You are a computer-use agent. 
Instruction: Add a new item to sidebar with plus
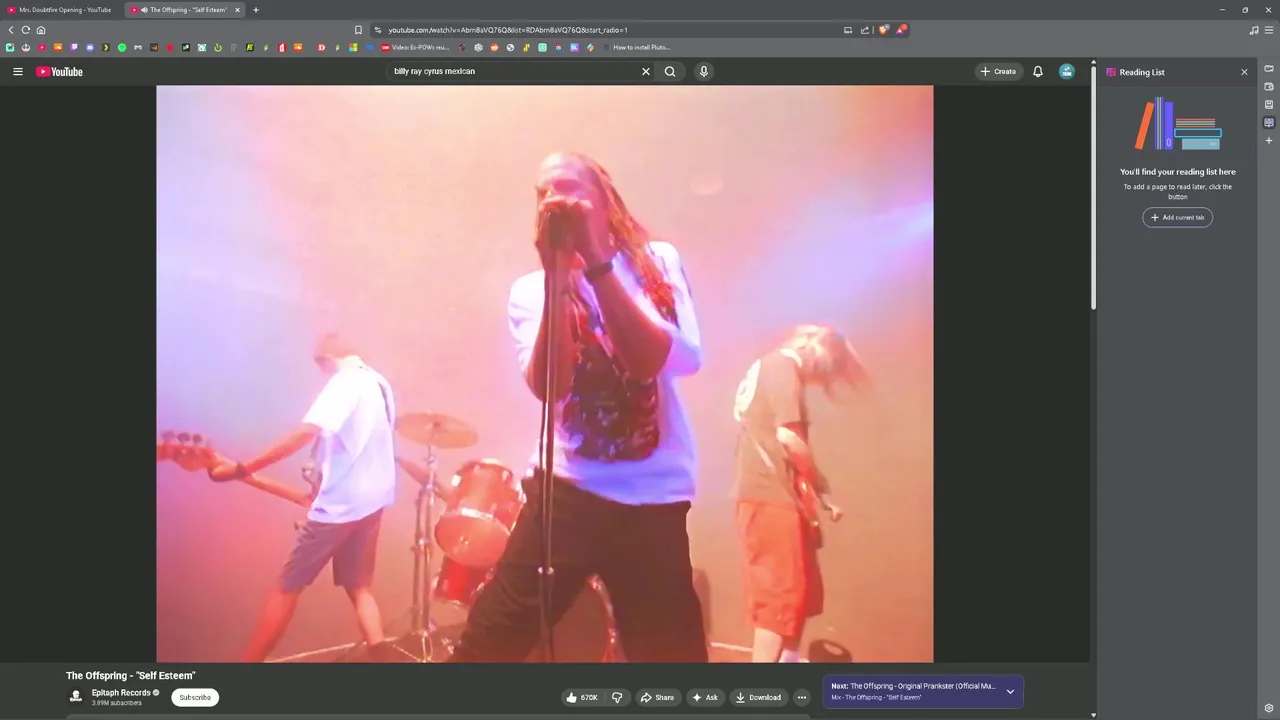[x=1269, y=141]
